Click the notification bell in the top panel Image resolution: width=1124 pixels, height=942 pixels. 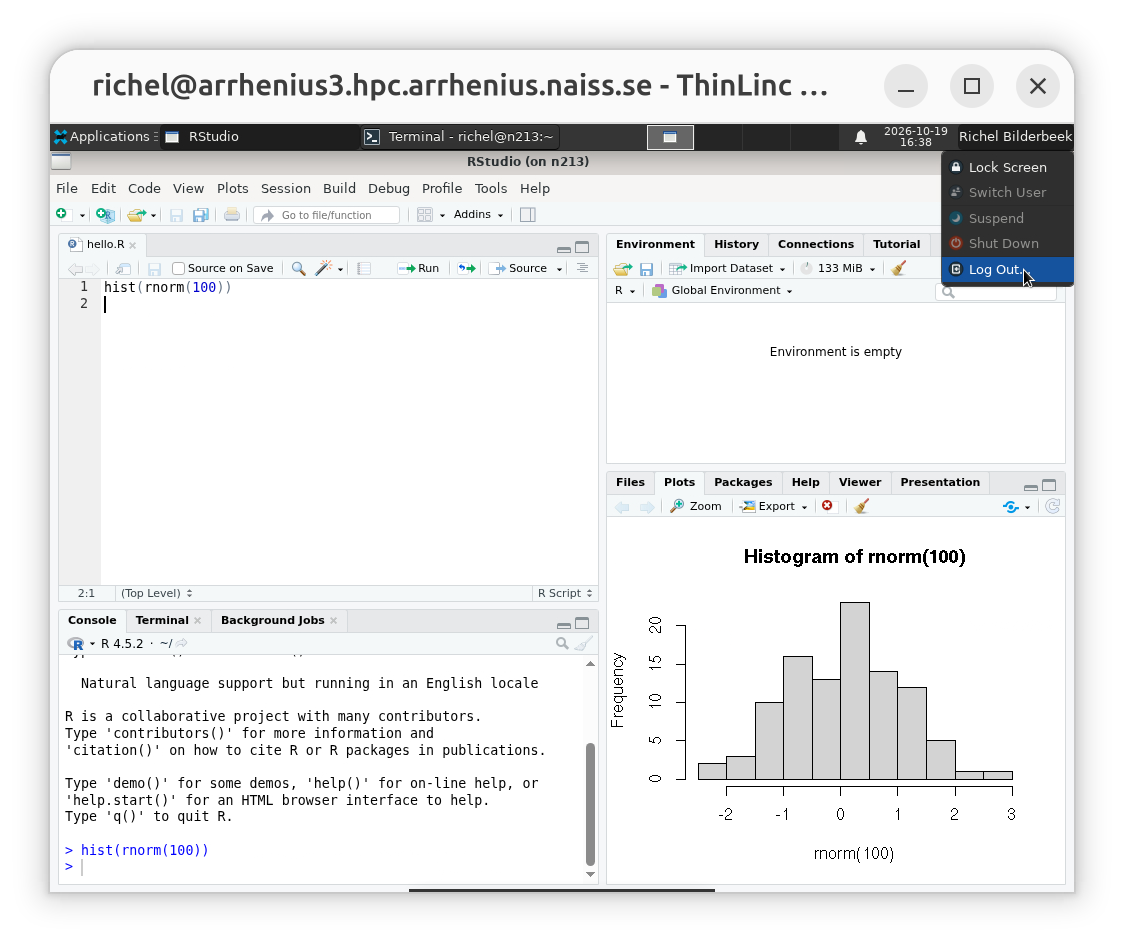tap(861, 137)
